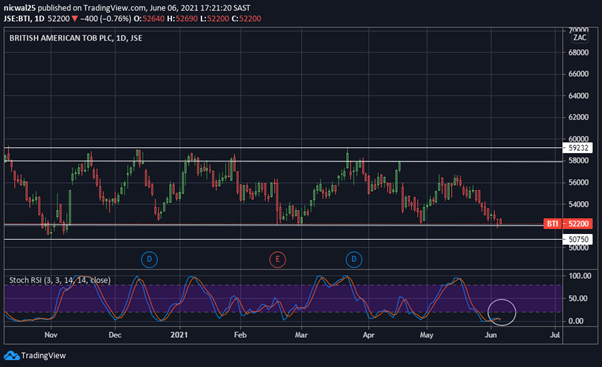The image size is (602, 367).
Task: Click the 100.00 Stoch RSI scale value
Action: 579,276
